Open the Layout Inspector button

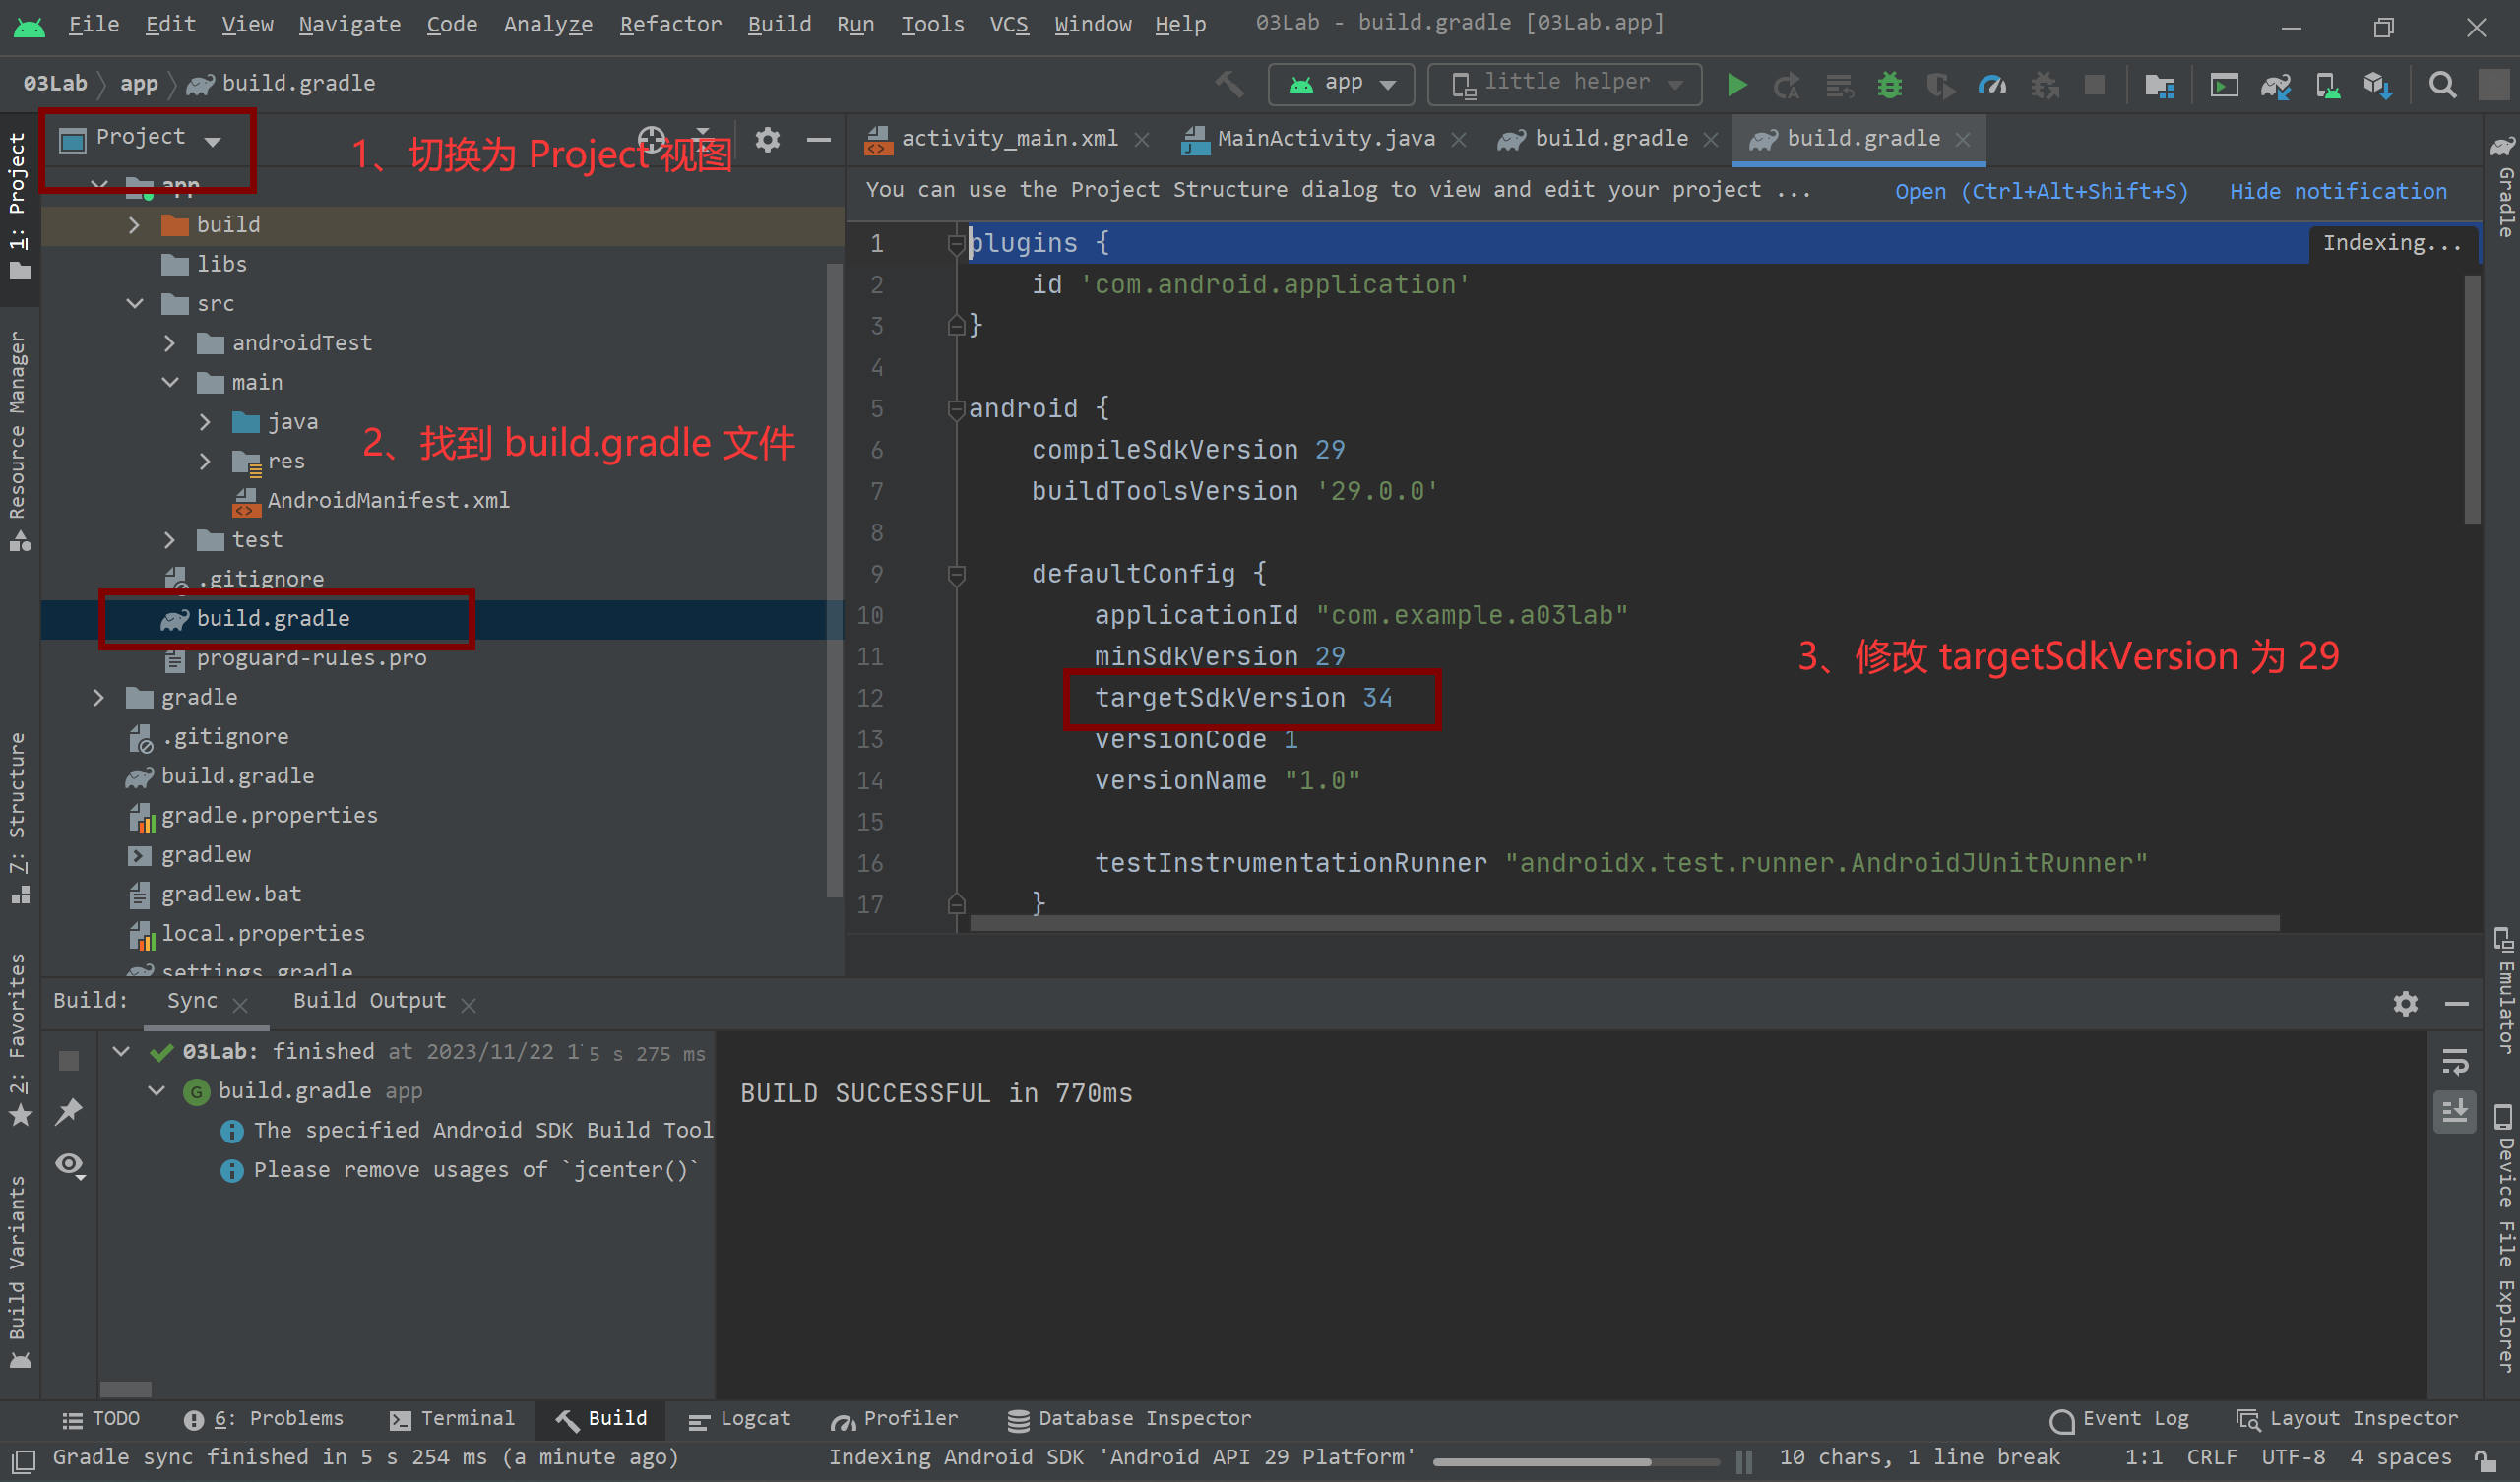2347,1419
